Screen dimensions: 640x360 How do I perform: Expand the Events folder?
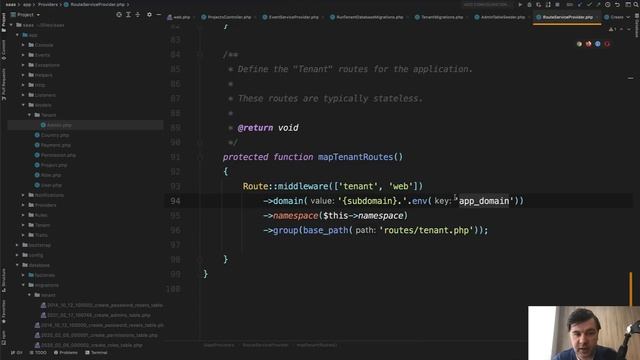(23, 55)
